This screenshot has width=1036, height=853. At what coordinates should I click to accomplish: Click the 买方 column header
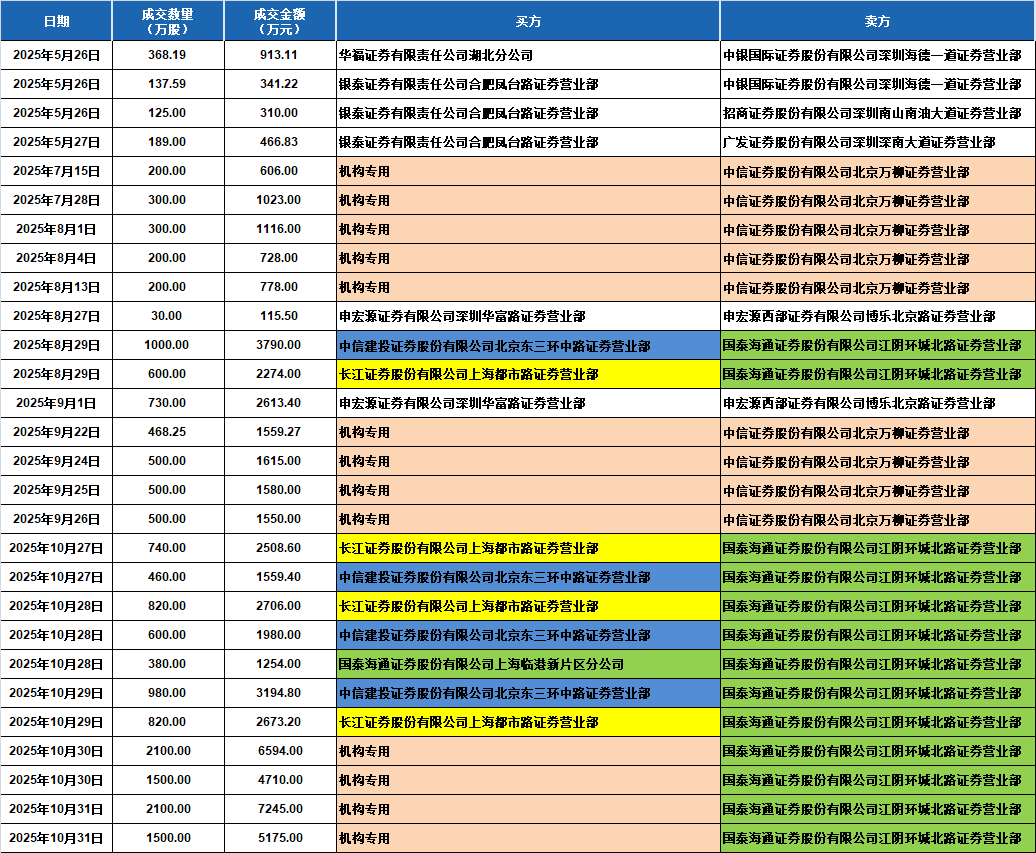pyautogui.click(x=528, y=21)
